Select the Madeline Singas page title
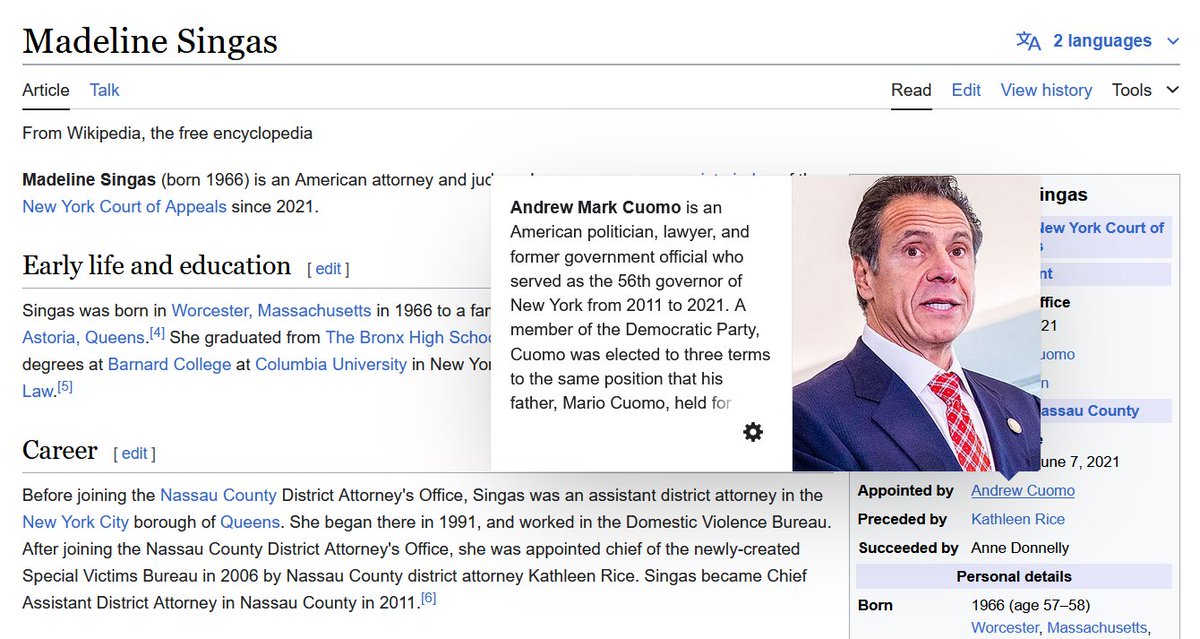The width and height of the screenshot is (1200, 639). click(150, 41)
